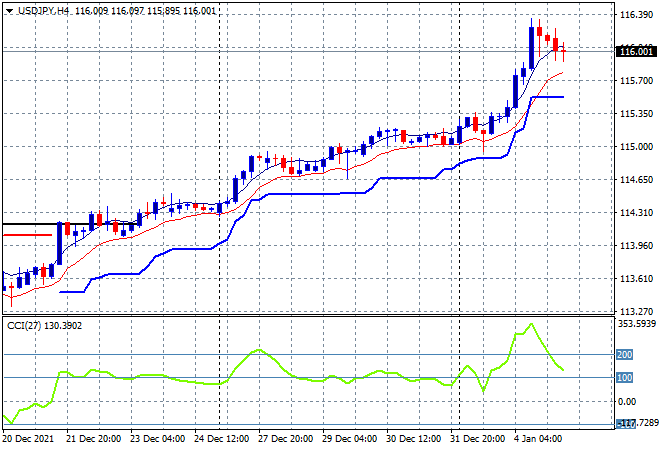Click the 113.610 price scale label
This screenshot has width=660, height=450.
coord(636,279)
